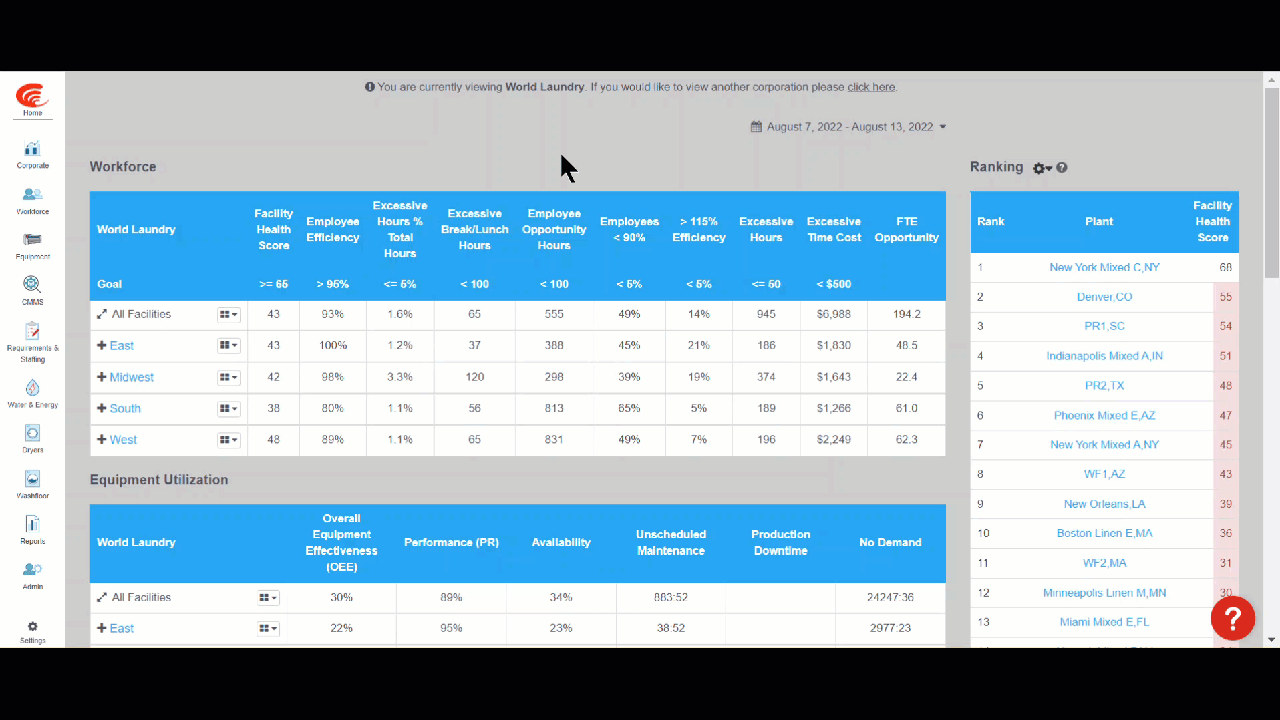Open New York Mixed C,NY plant
The width and height of the screenshot is (1280, 720).
click(1104, 268)
